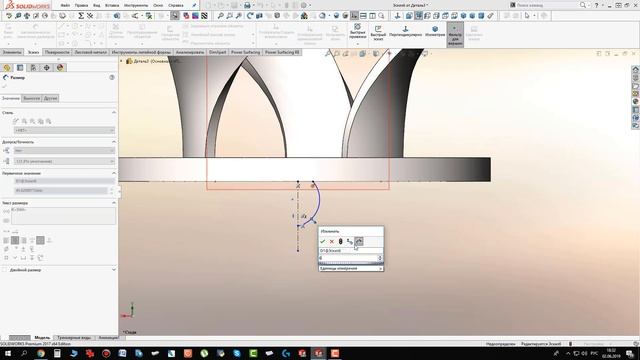Open the help question mark menu
The width and height of the screenshot is (640, 360).
click(596, 5)
